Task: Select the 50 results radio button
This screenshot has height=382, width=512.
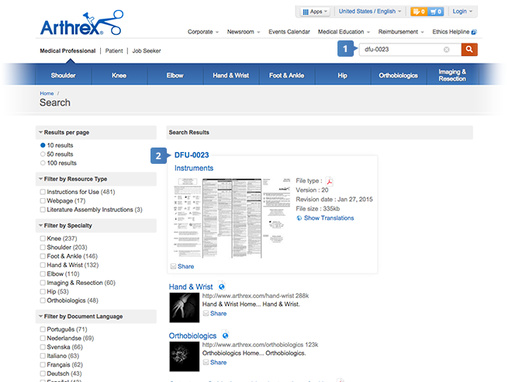Action: 43,154
